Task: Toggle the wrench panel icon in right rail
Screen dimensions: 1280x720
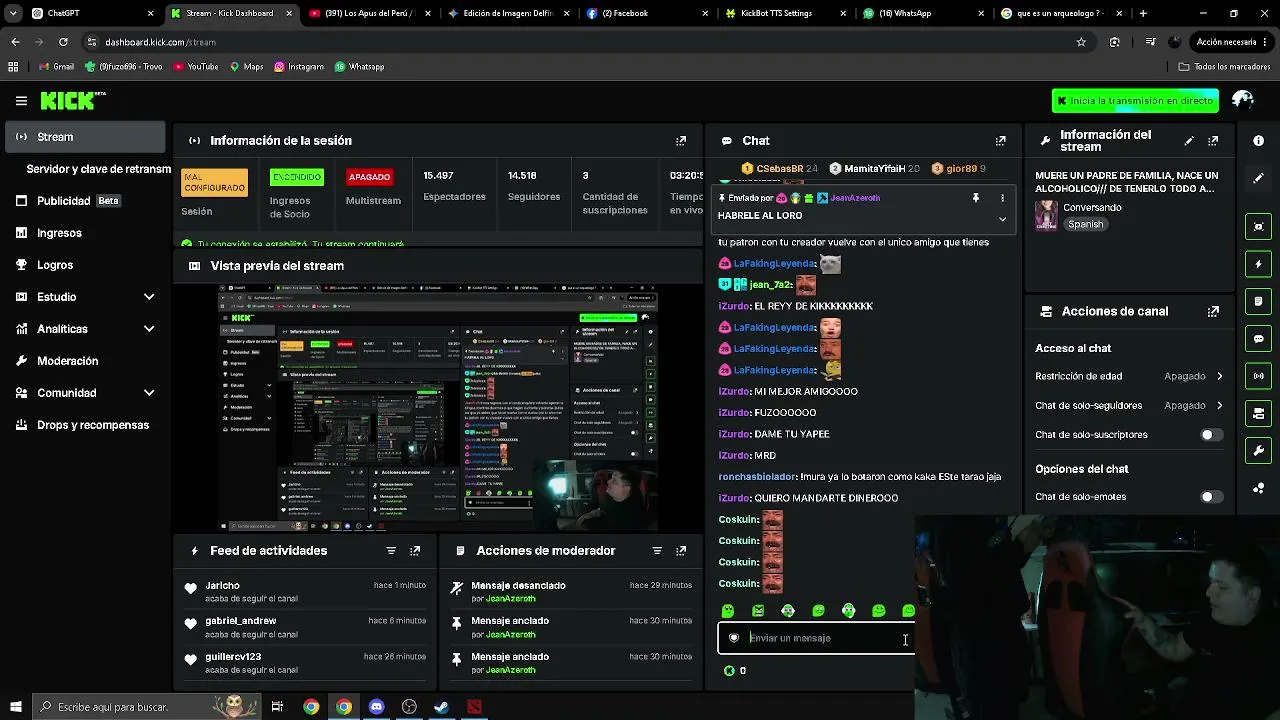Action: click(1258, 451)
